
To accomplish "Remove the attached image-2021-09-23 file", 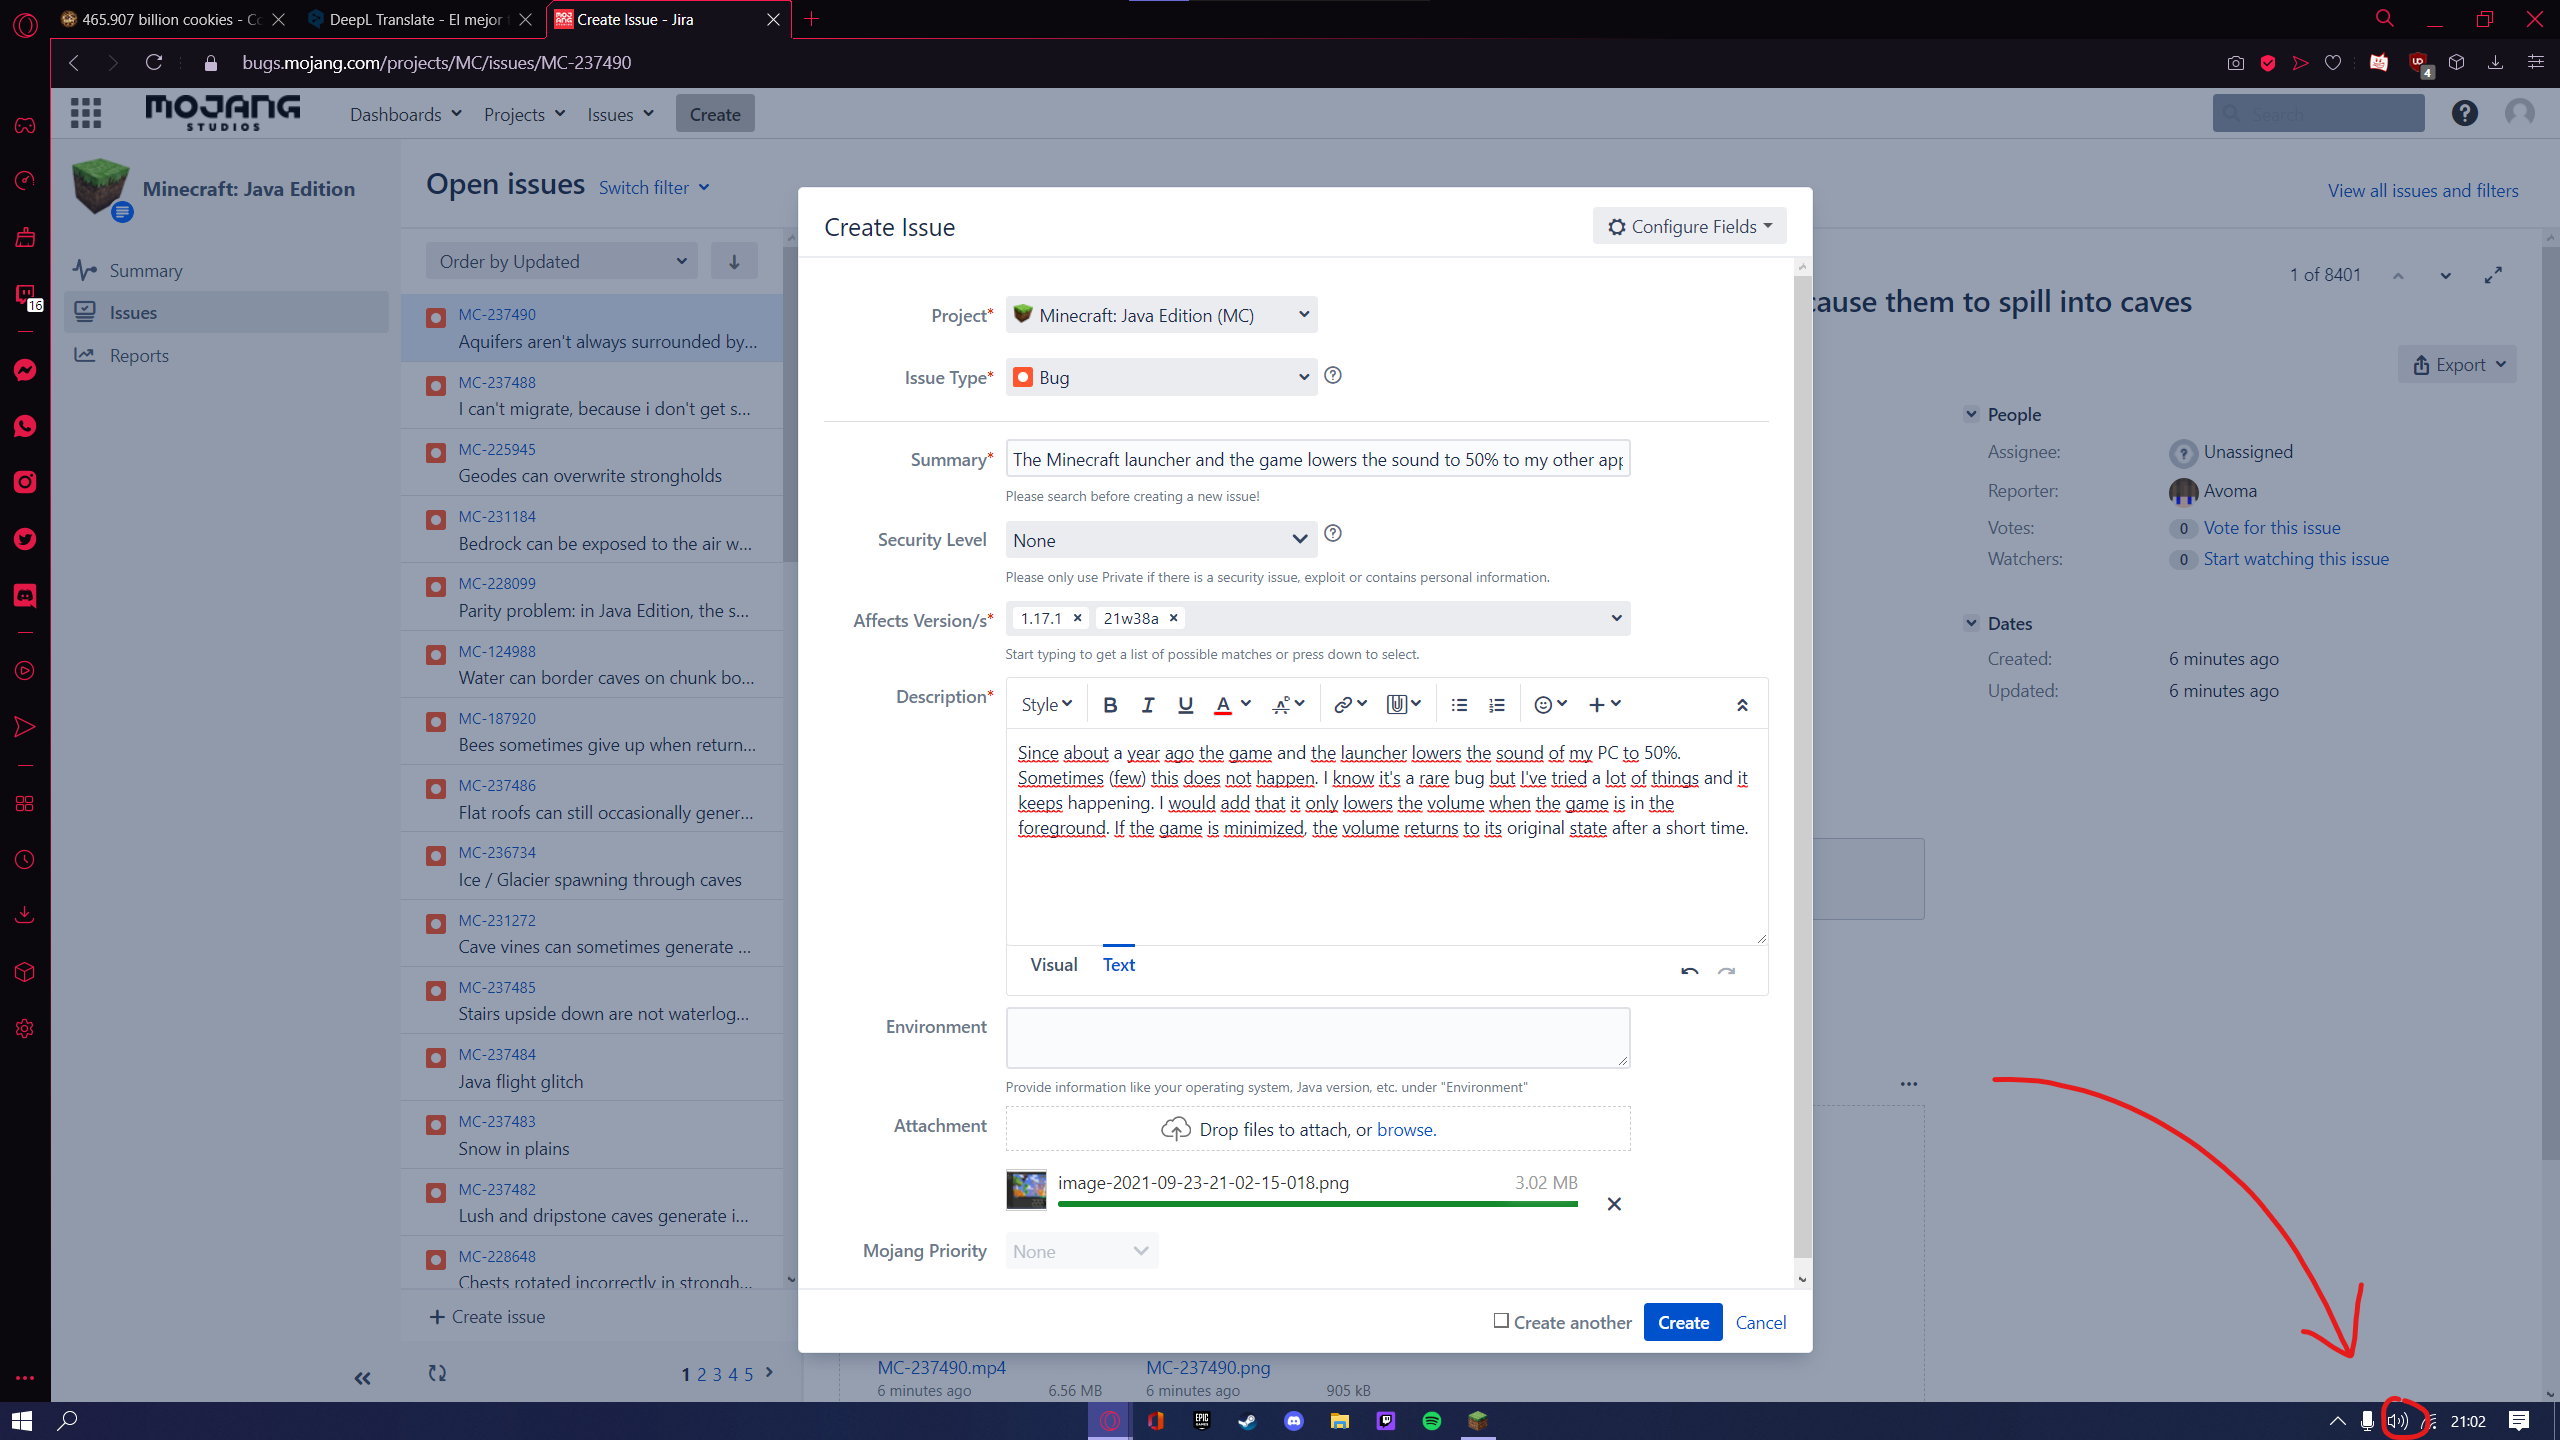I will tap(1614, 1204).
